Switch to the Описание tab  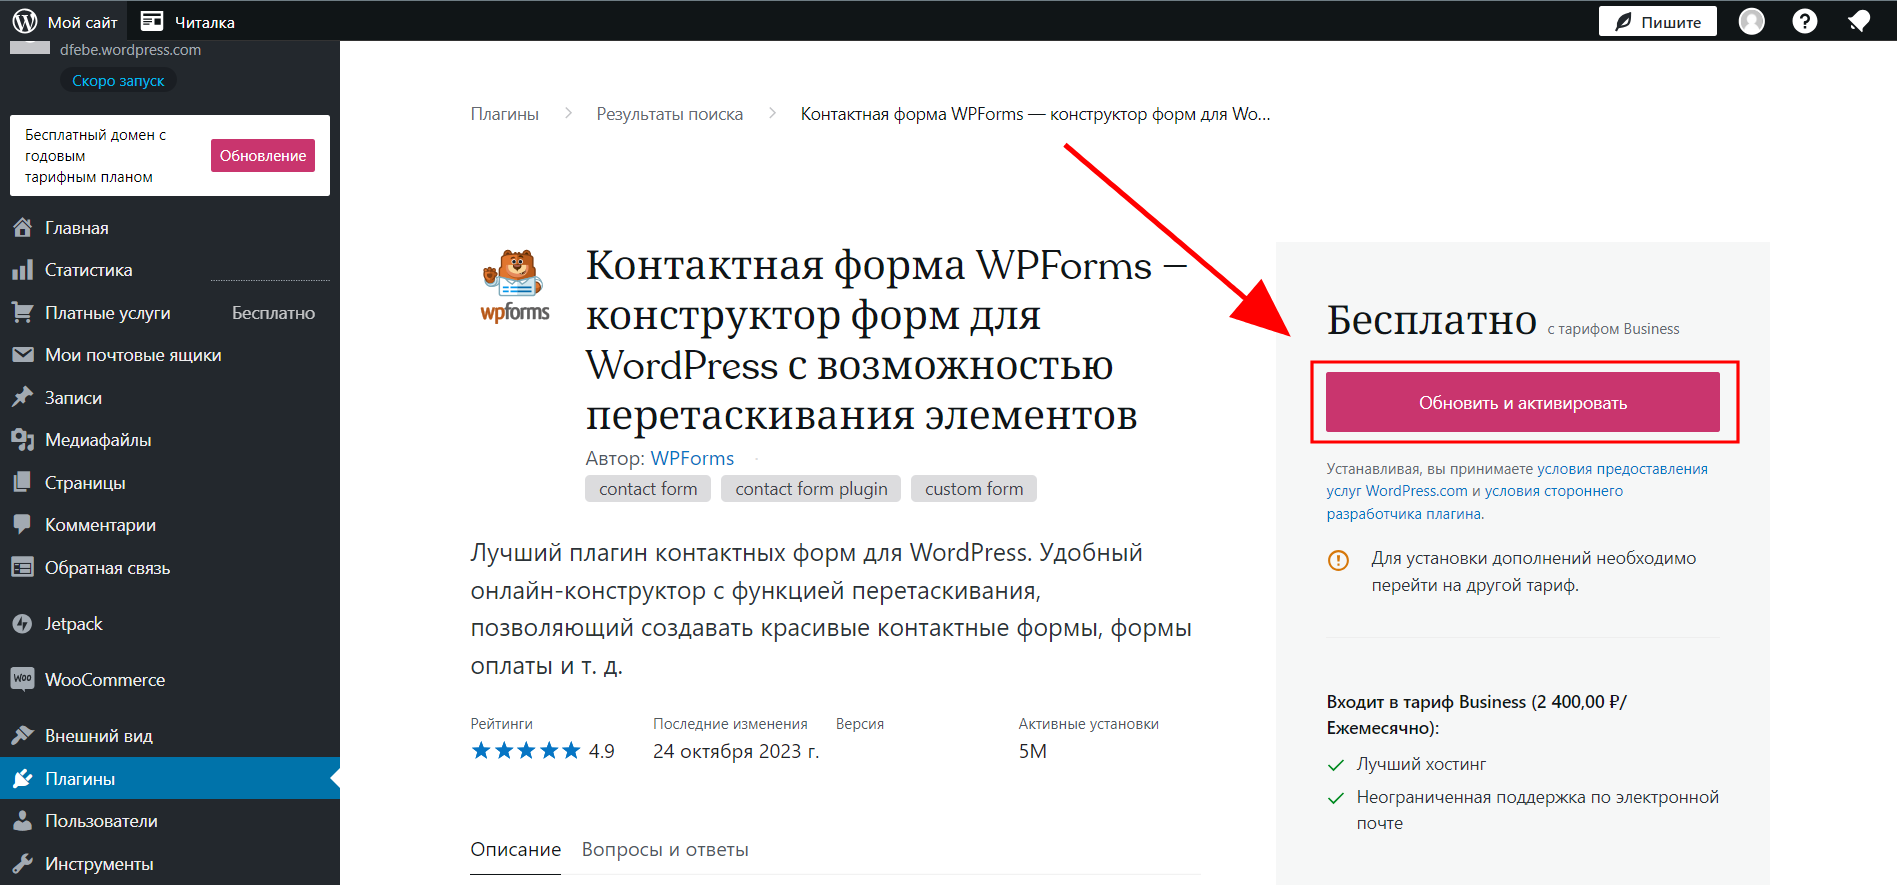pyautogui.click(x=516, y=850)
